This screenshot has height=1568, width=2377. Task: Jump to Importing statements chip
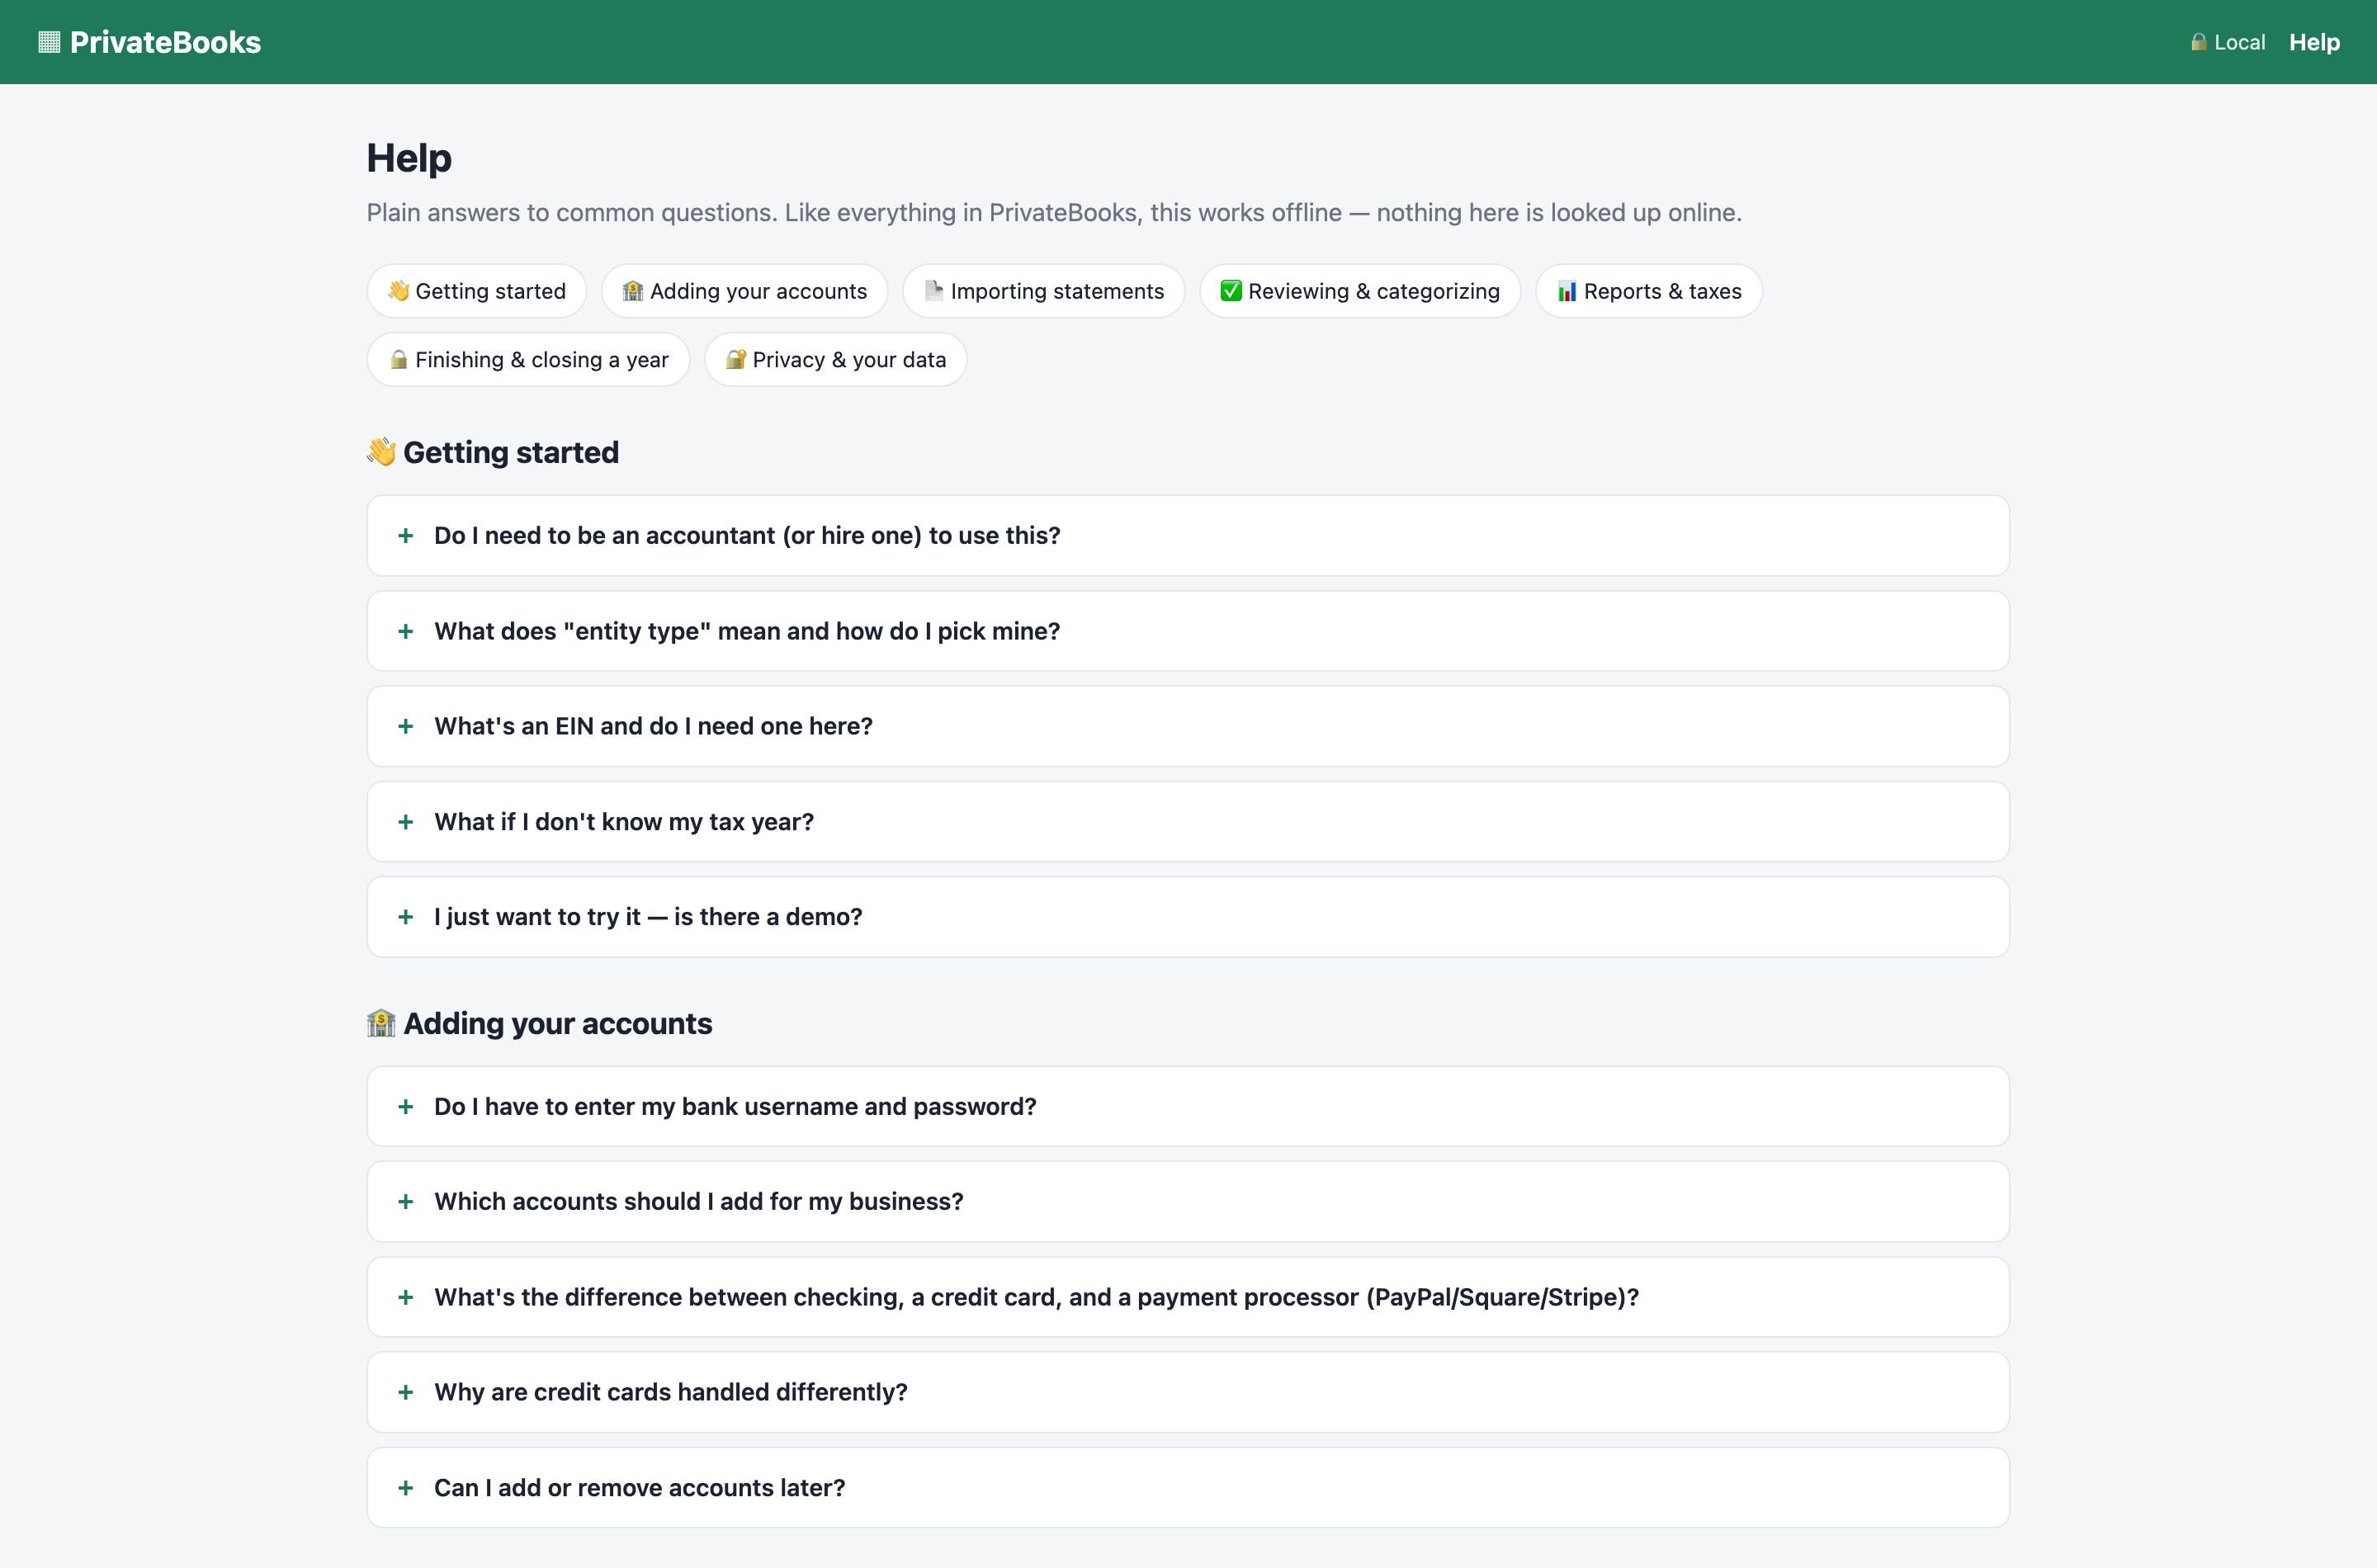point(1044,291)
